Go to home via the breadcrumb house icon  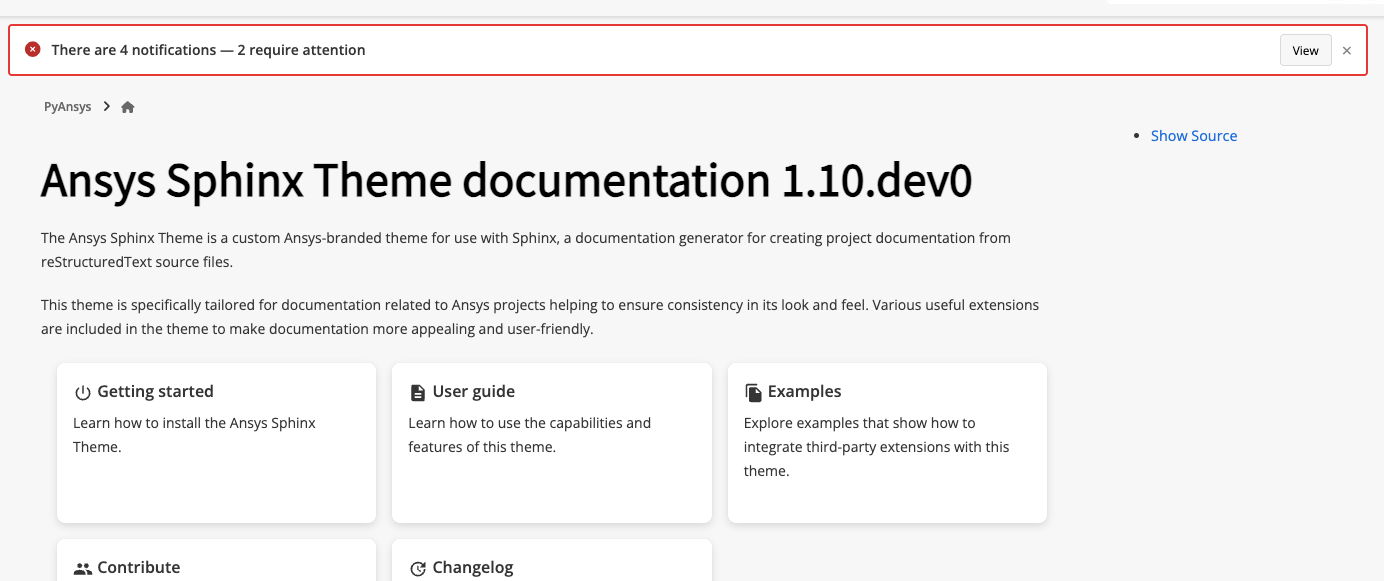coord(128,107)
